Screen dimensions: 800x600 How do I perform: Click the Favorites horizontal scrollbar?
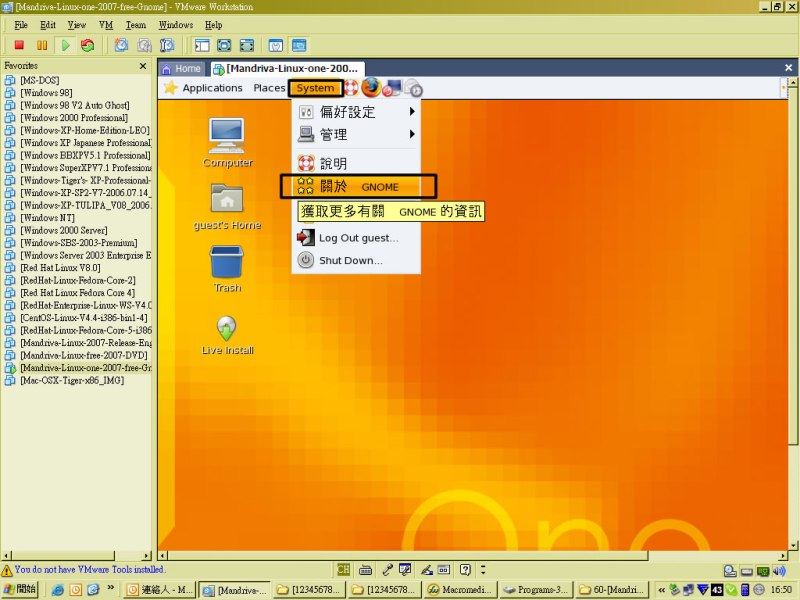(x=77, y=556)
